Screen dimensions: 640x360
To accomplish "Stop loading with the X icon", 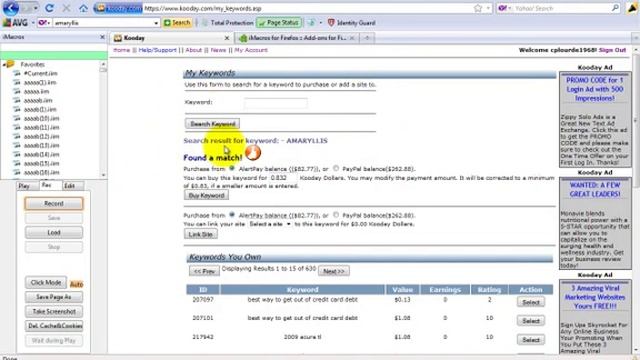I will click(x=66, y=8).
